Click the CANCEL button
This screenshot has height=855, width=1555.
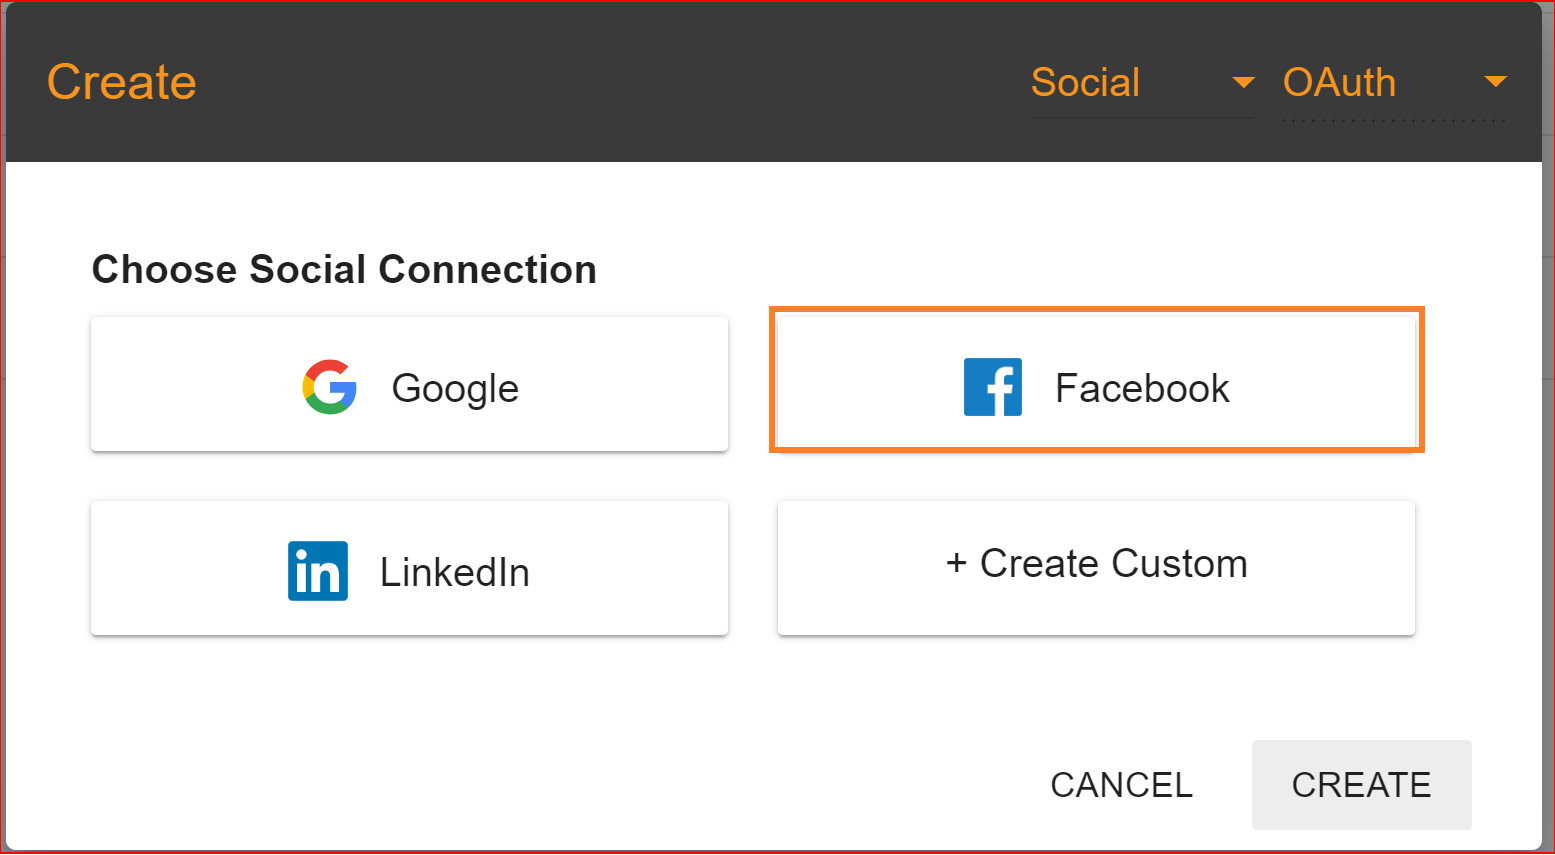click(x=1121, y=785)
